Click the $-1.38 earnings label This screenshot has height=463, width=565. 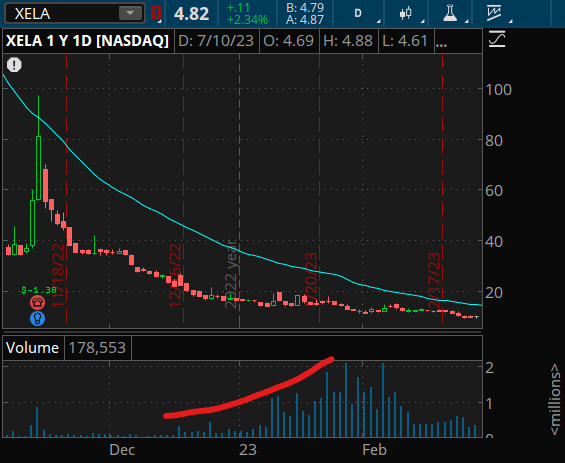click(x=39, y=290)
